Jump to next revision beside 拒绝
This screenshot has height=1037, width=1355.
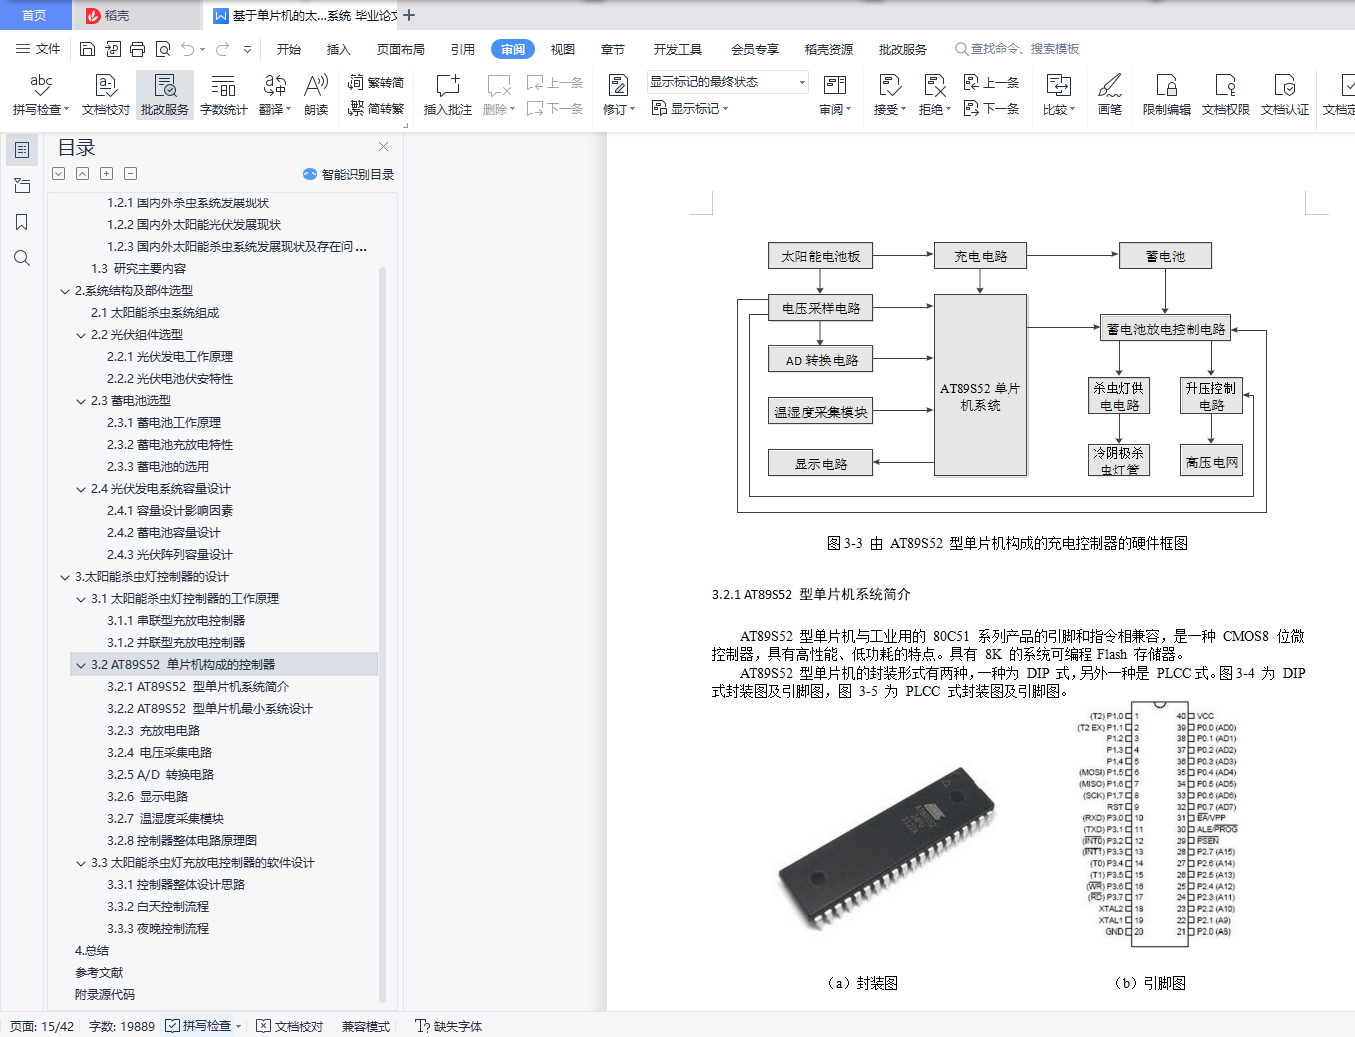coord(991,108)
